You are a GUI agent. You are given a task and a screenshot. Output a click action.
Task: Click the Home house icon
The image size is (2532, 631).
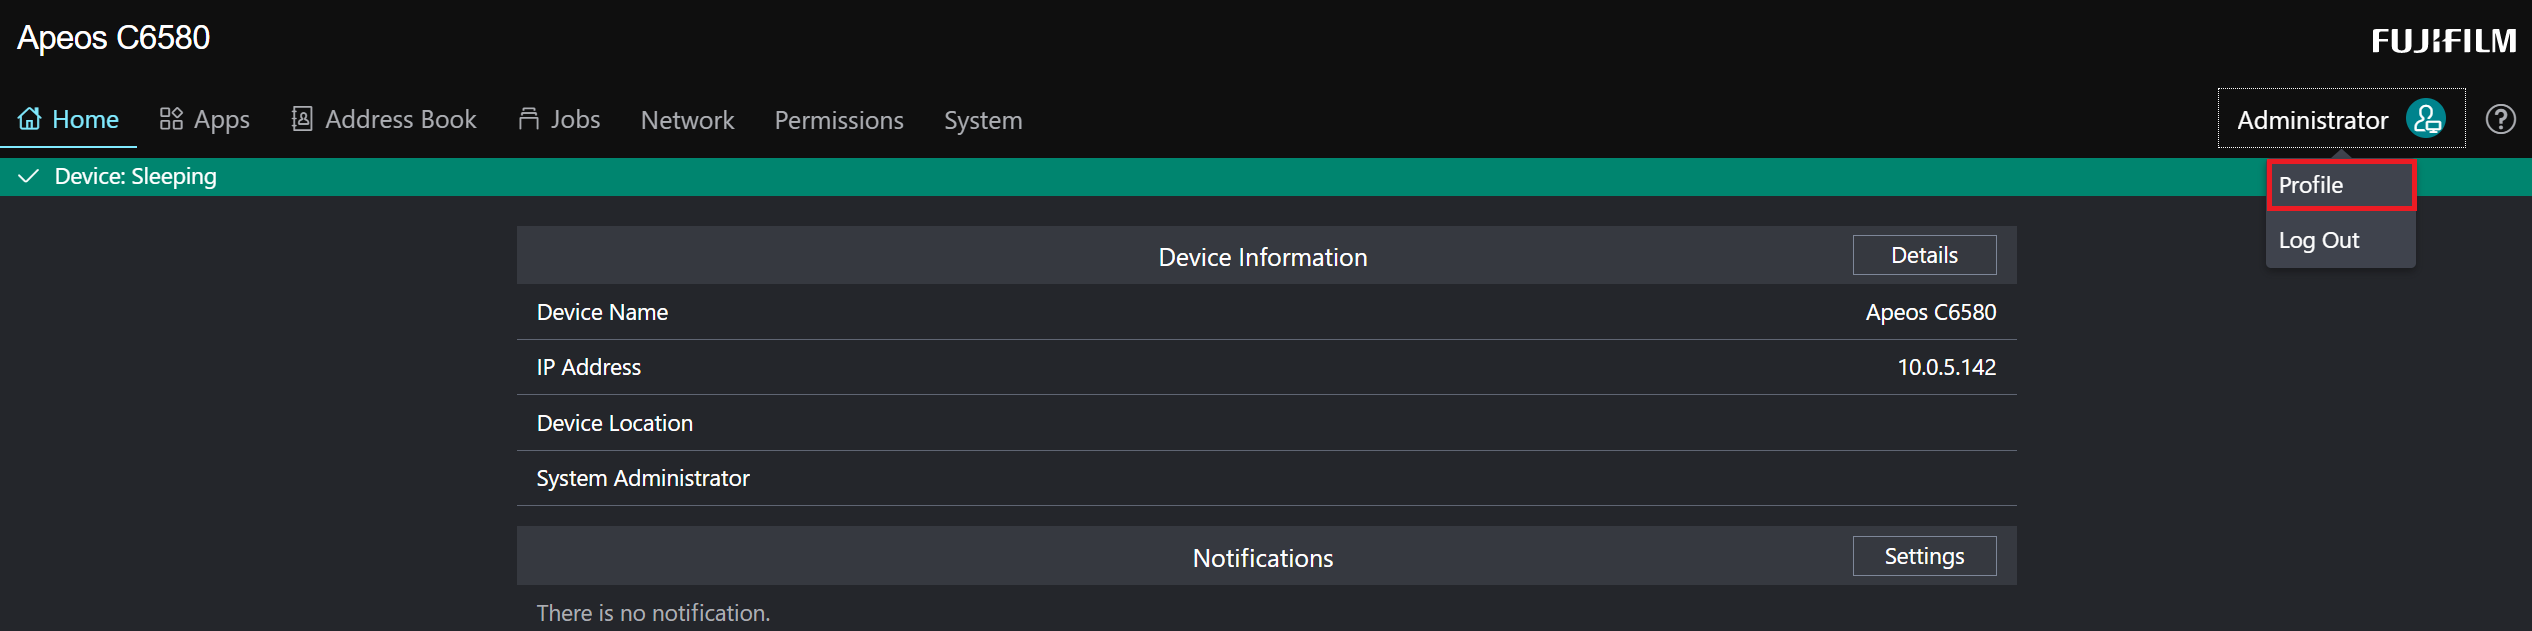click(x=29, y=119)
